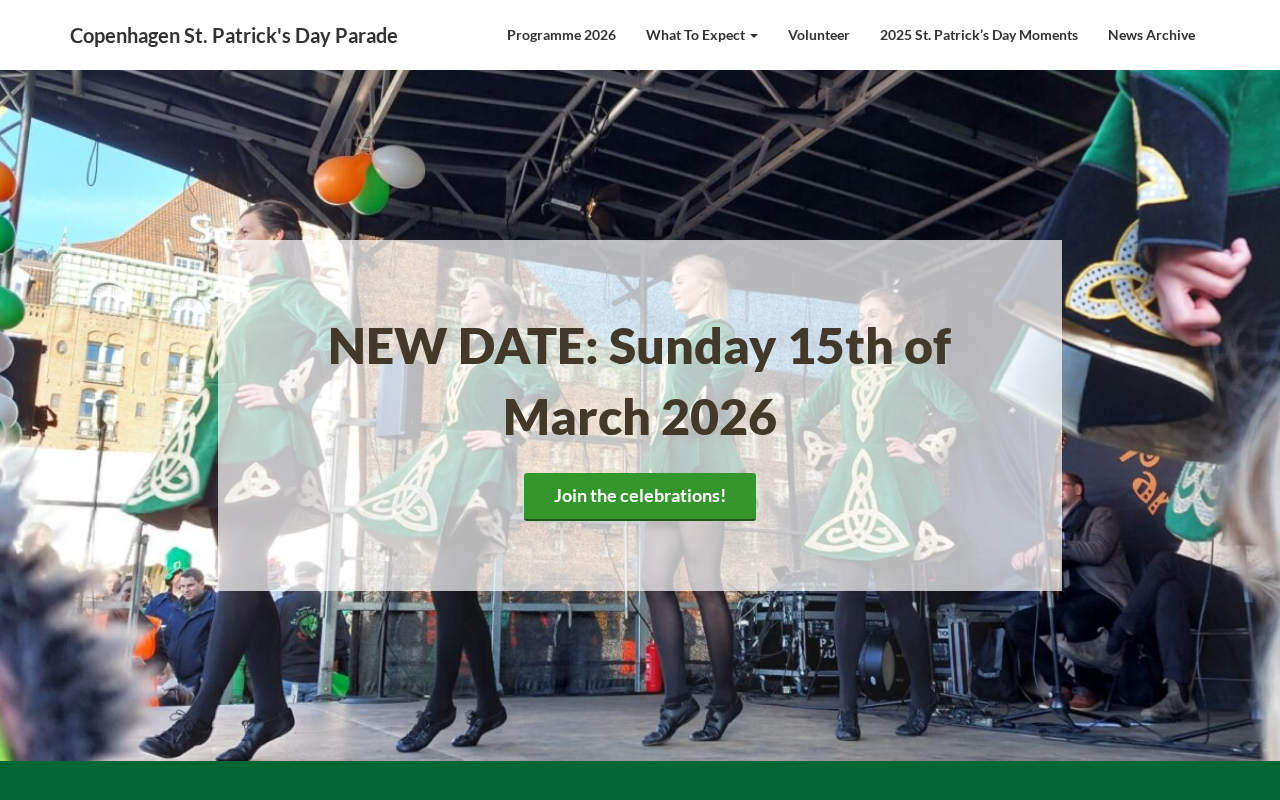Visit the Volunteer page

pyautogui.click(x=818, y=35)
